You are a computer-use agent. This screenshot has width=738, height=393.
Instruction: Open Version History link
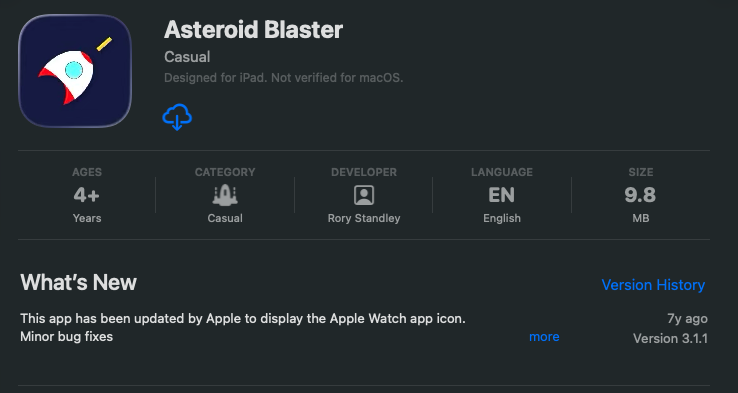(x=653, y=285)
